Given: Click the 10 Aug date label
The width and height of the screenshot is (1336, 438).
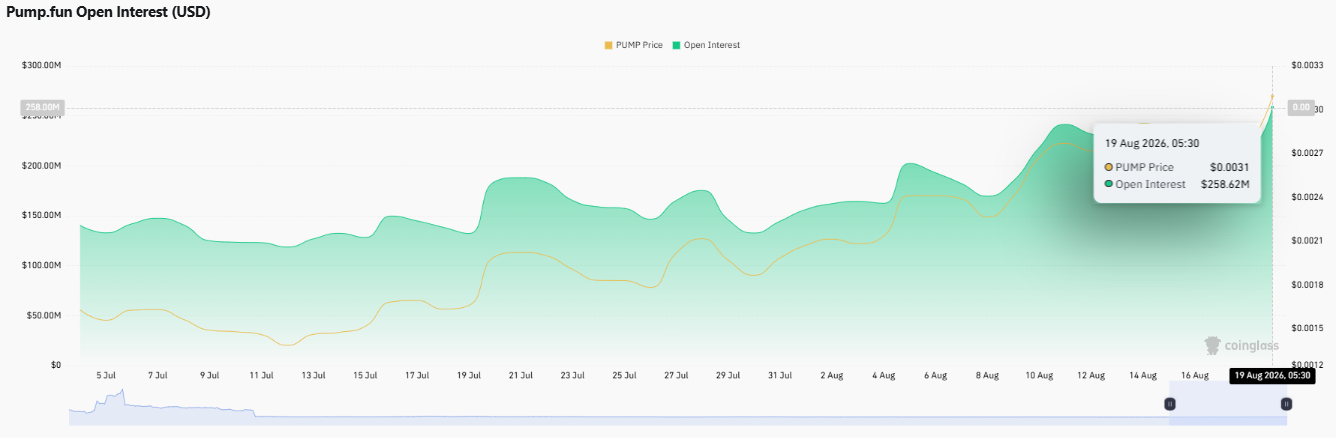Looking at the screenshot, I should [x=1039, y=376].
